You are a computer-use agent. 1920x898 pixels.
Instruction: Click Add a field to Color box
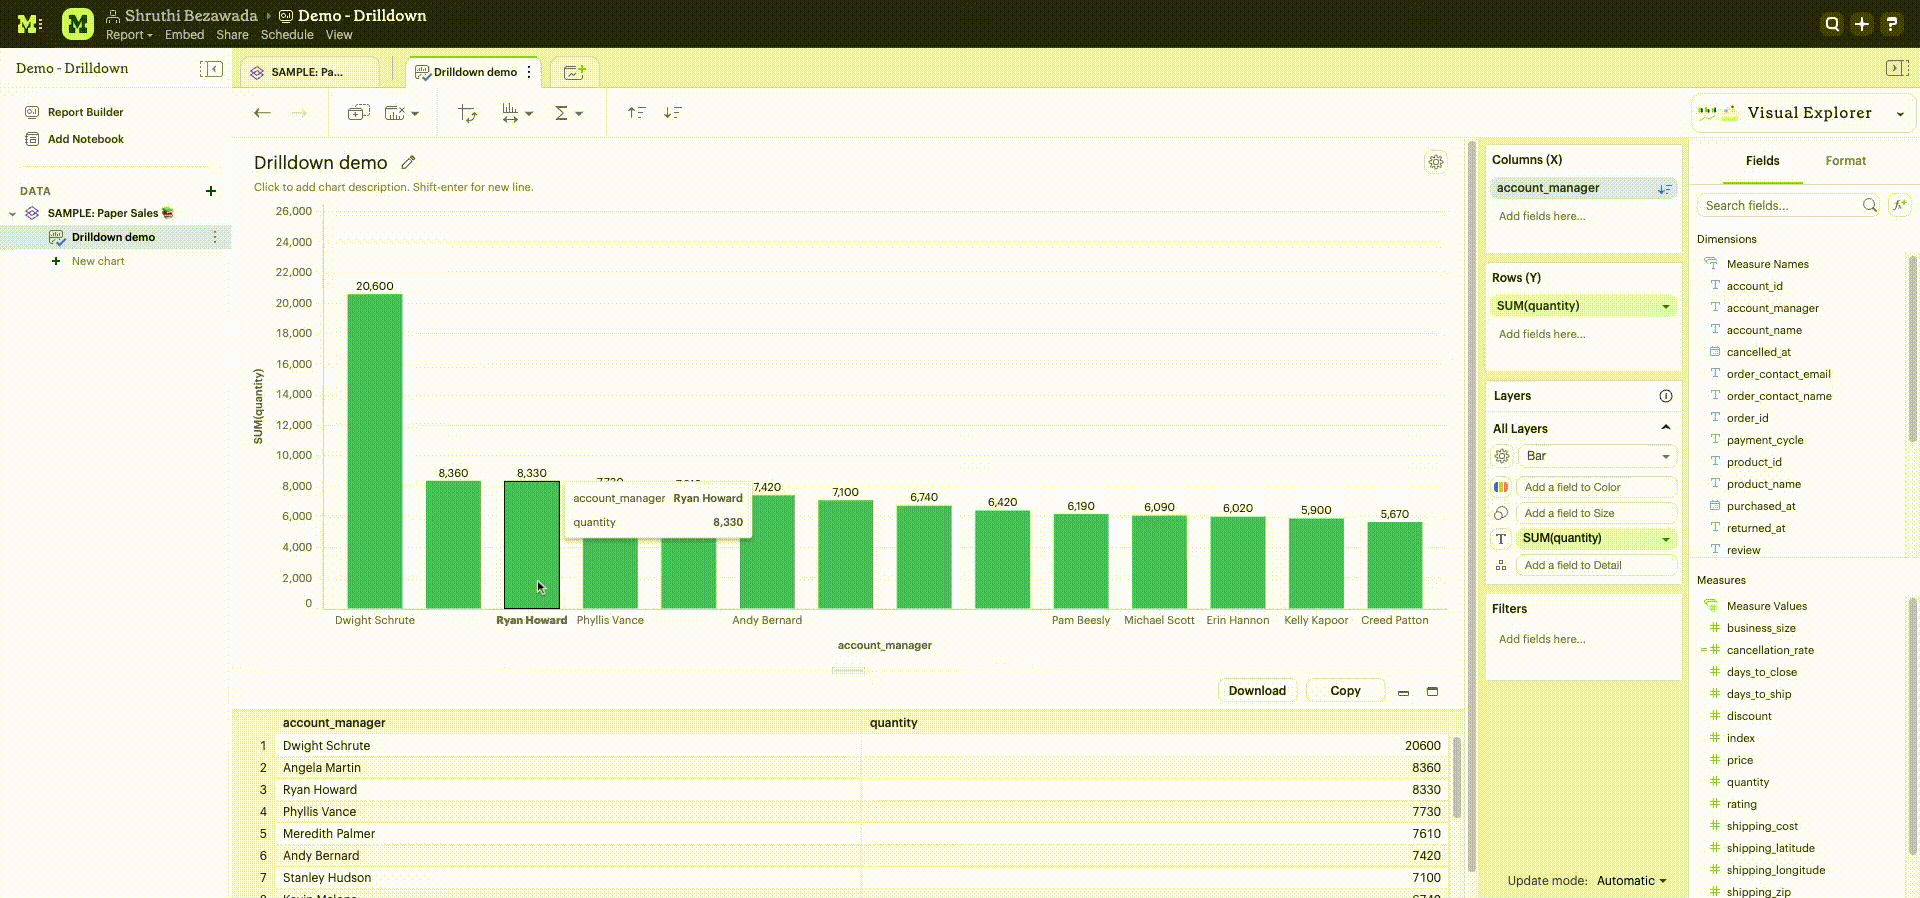click(x=1597, y=487)
